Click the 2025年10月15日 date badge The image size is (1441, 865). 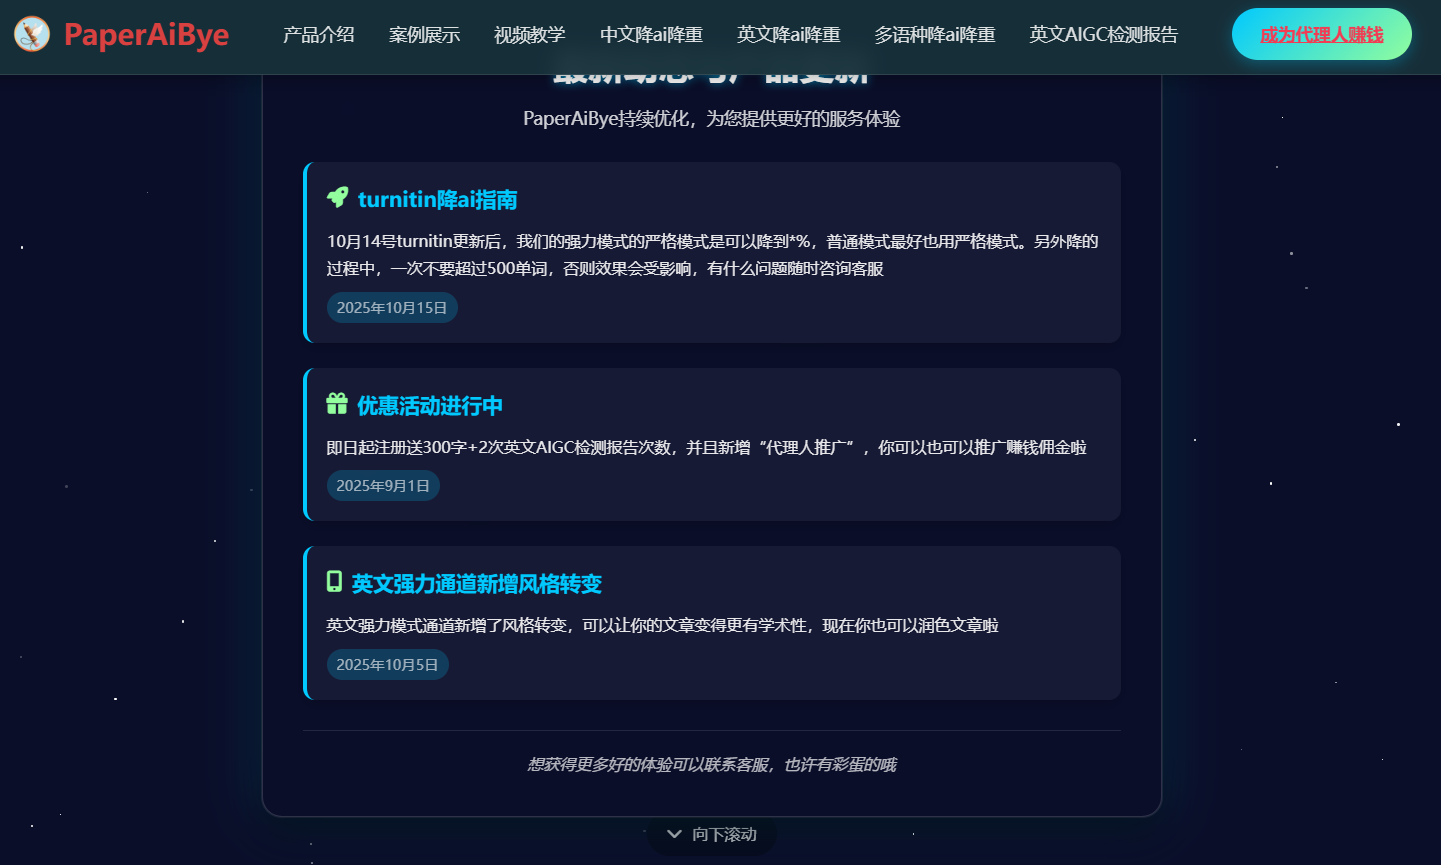coord(392,308)
